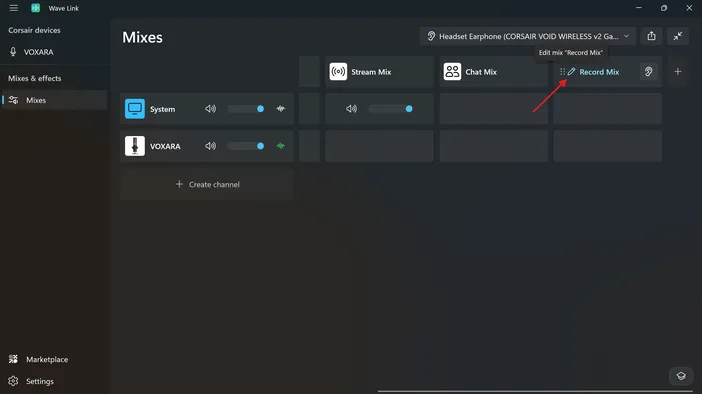The width and height of the screenshot is (702, 394).
Task: Toggle monitoring ear icon on Record Mix
Action: 648,72
